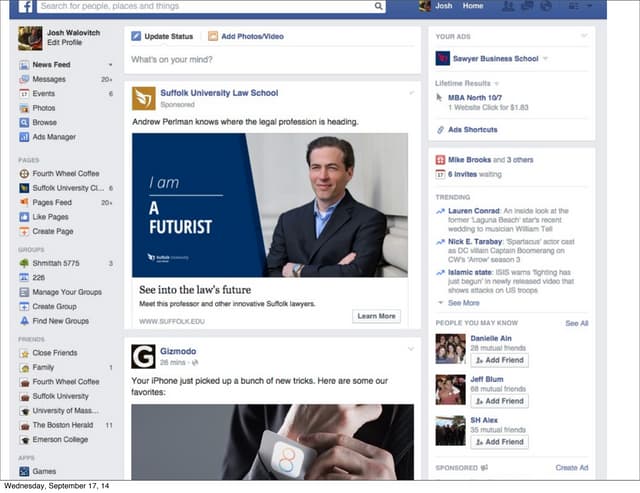
Task: Open the Gizmodo post options chevron
Action: pos(411,349)
